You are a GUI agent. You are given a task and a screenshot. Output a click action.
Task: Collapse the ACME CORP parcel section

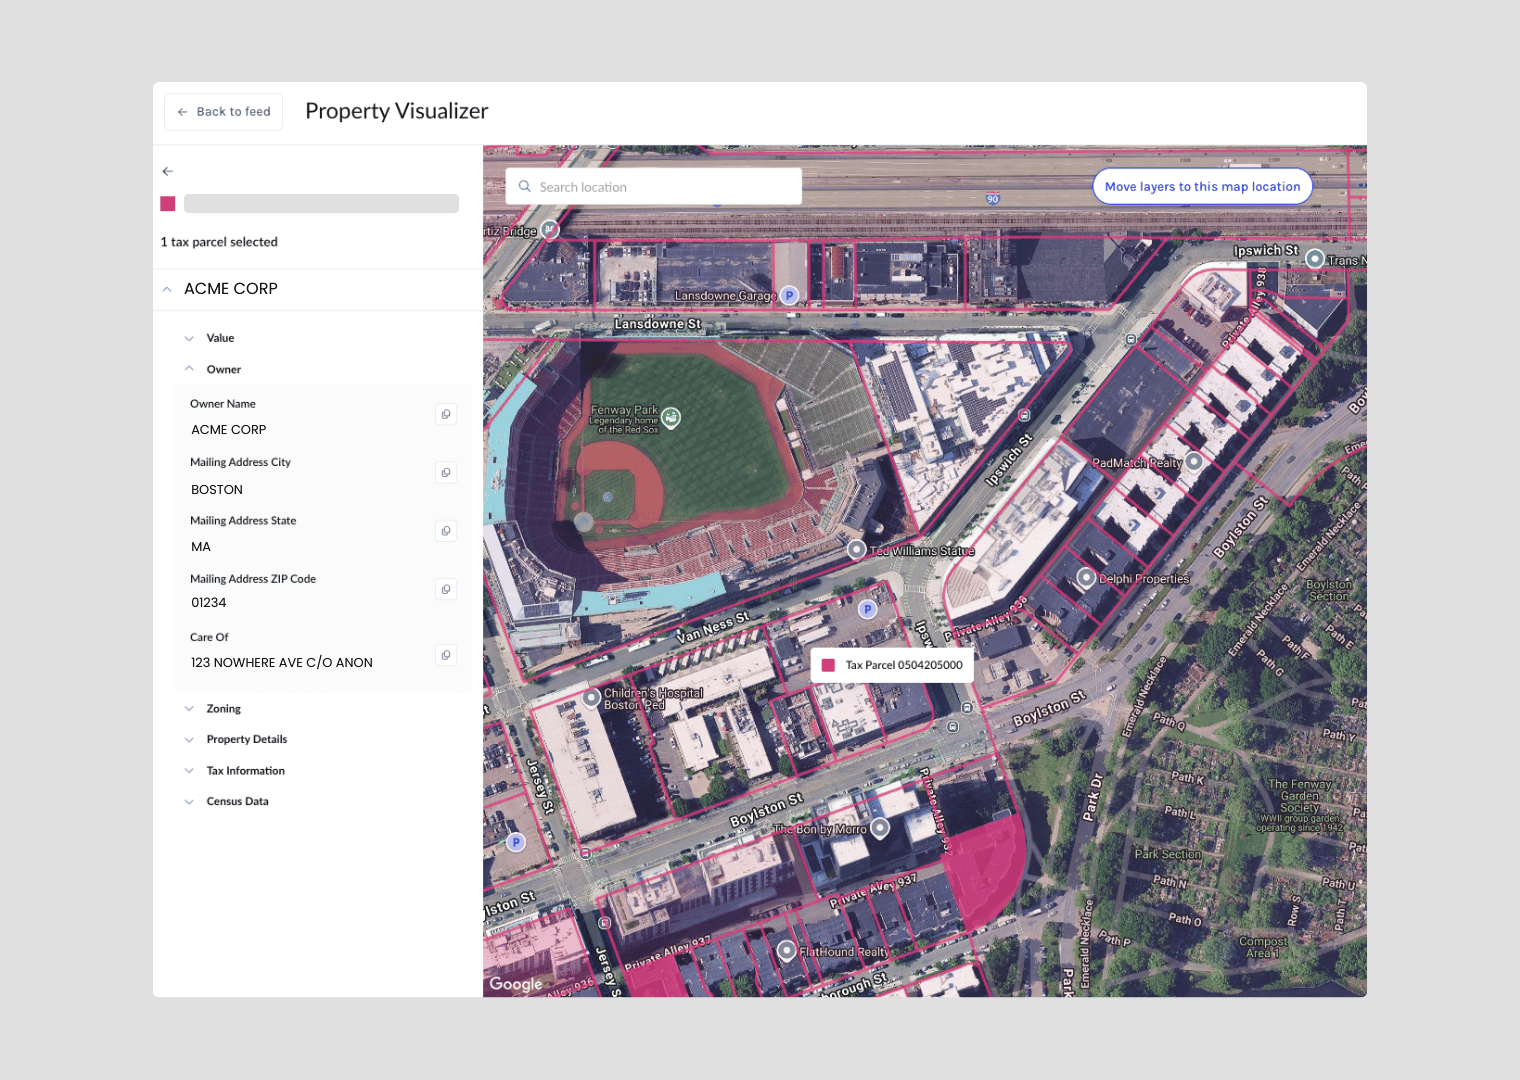point(167,289)
